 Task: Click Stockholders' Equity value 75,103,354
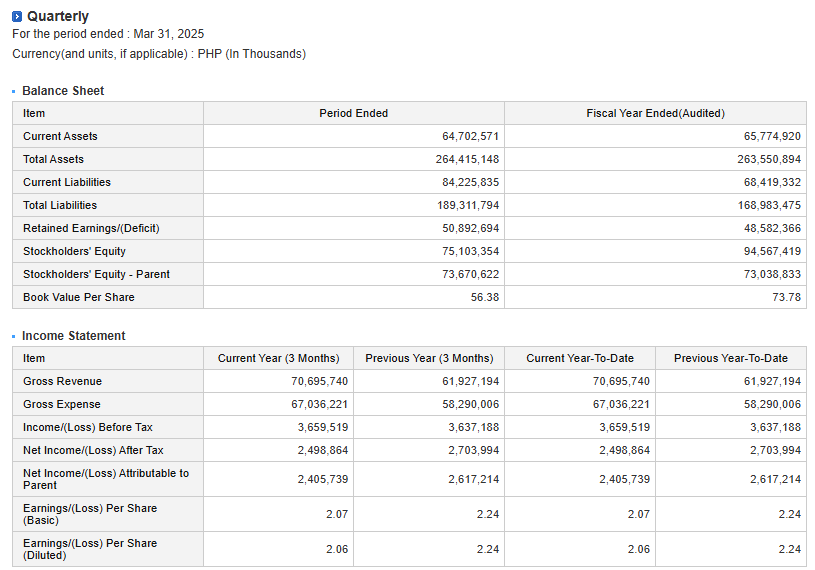click(x=470, y=251)
